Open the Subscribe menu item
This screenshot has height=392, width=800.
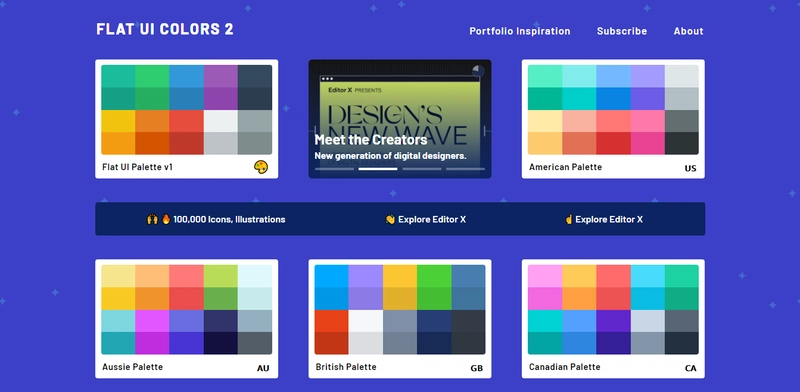[622, 31]
